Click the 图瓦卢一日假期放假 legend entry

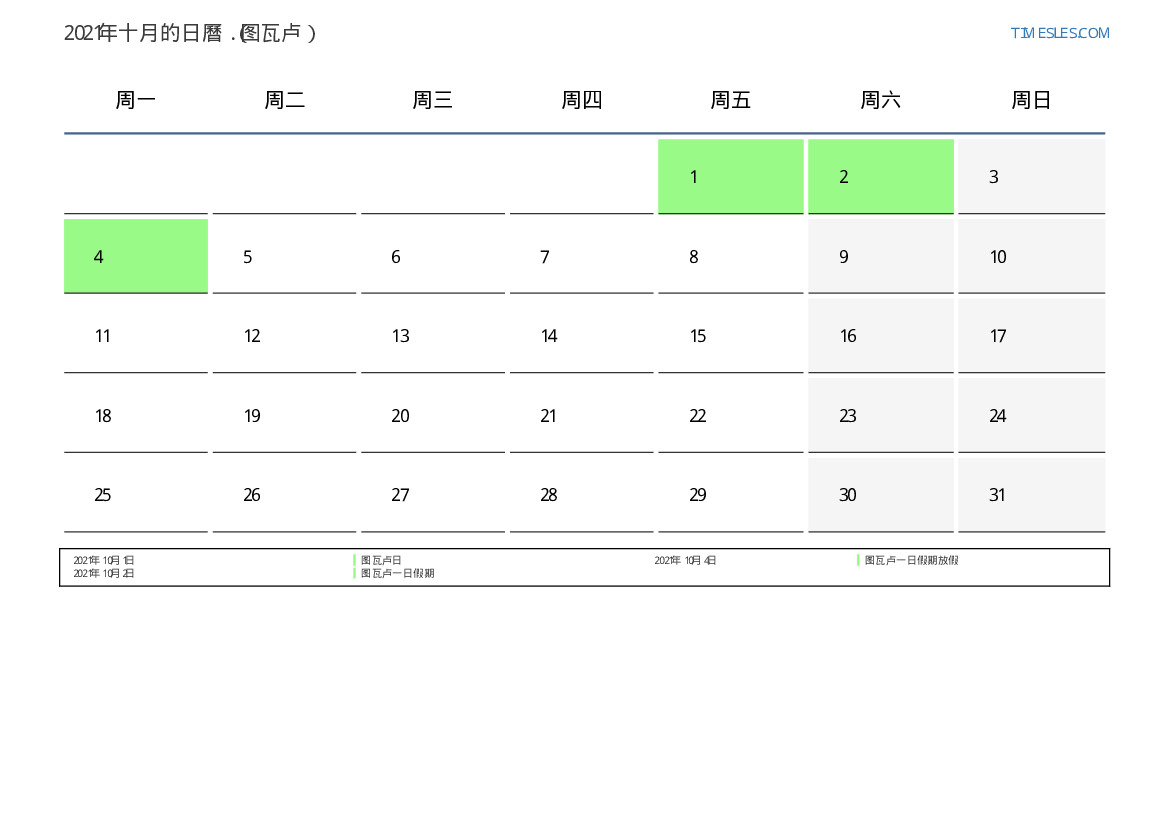pyautogui.click(x=911, y=561)
